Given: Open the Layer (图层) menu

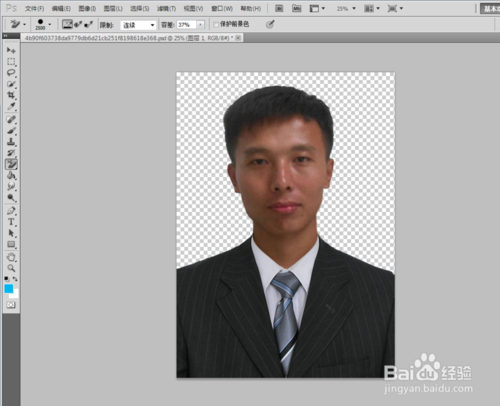Looking at the screenshot, I should click(x=113, y=8).
